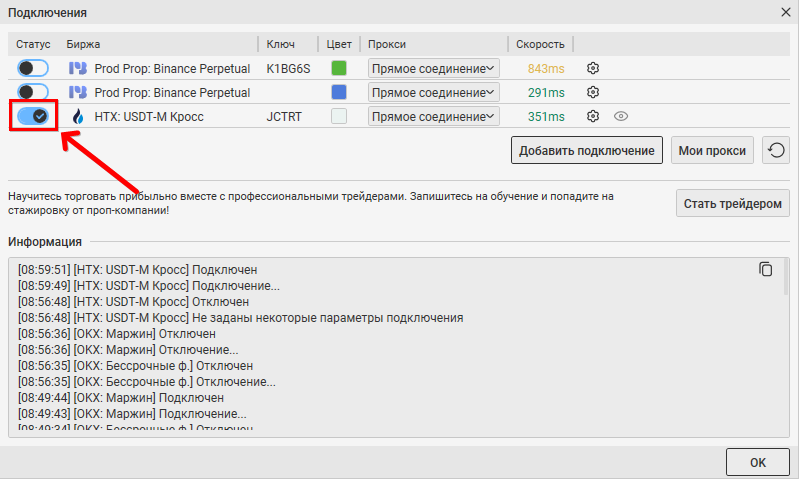Open settings gear for the HTX connection
The height and width of the screenshot is (479, 799).
point(593,116)
